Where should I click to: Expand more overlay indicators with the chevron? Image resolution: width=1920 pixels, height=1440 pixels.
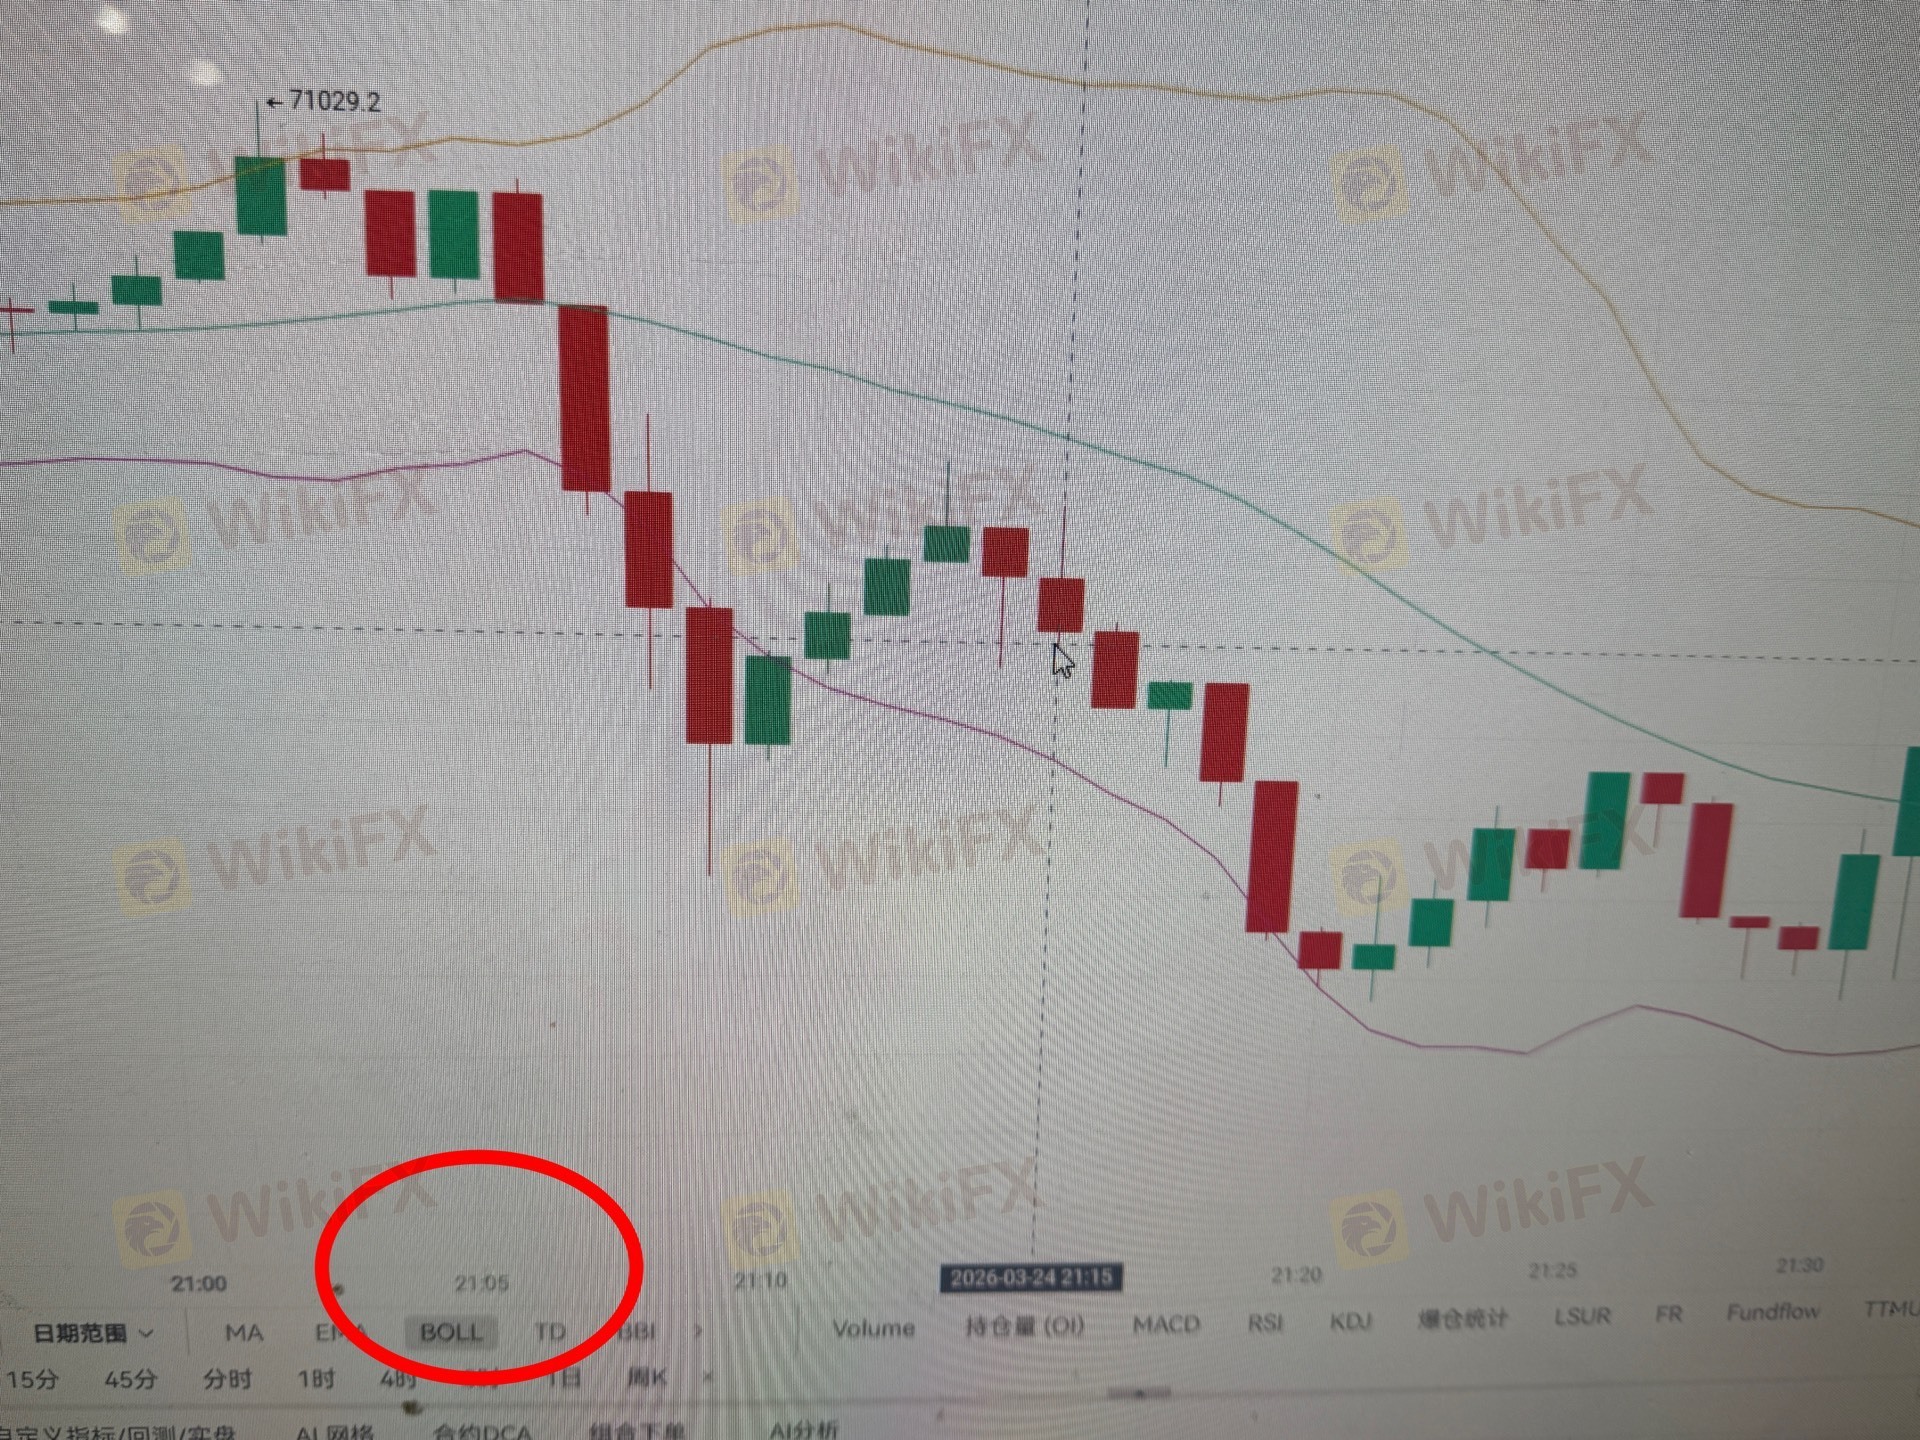coord(698,1331)
